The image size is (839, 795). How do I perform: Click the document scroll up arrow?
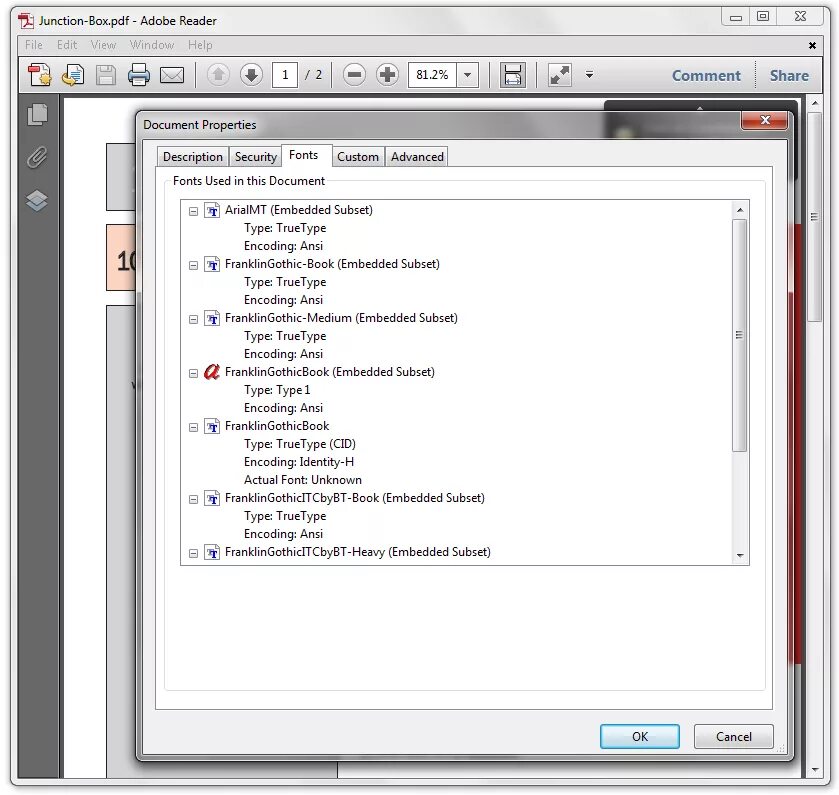coord(815,103)
